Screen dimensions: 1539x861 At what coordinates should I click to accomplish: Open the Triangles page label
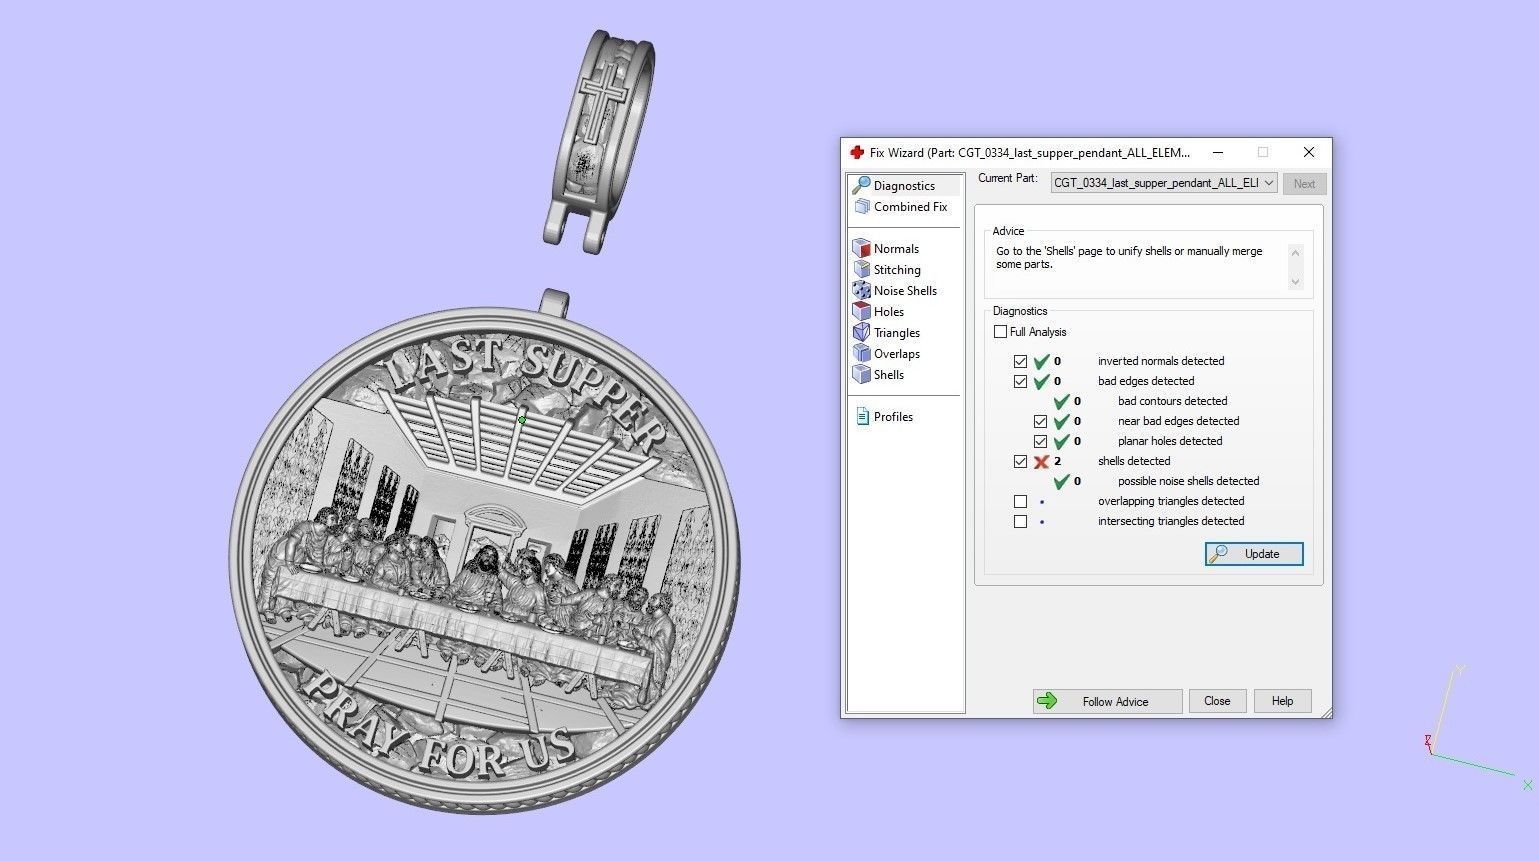(x=896, y=332)
